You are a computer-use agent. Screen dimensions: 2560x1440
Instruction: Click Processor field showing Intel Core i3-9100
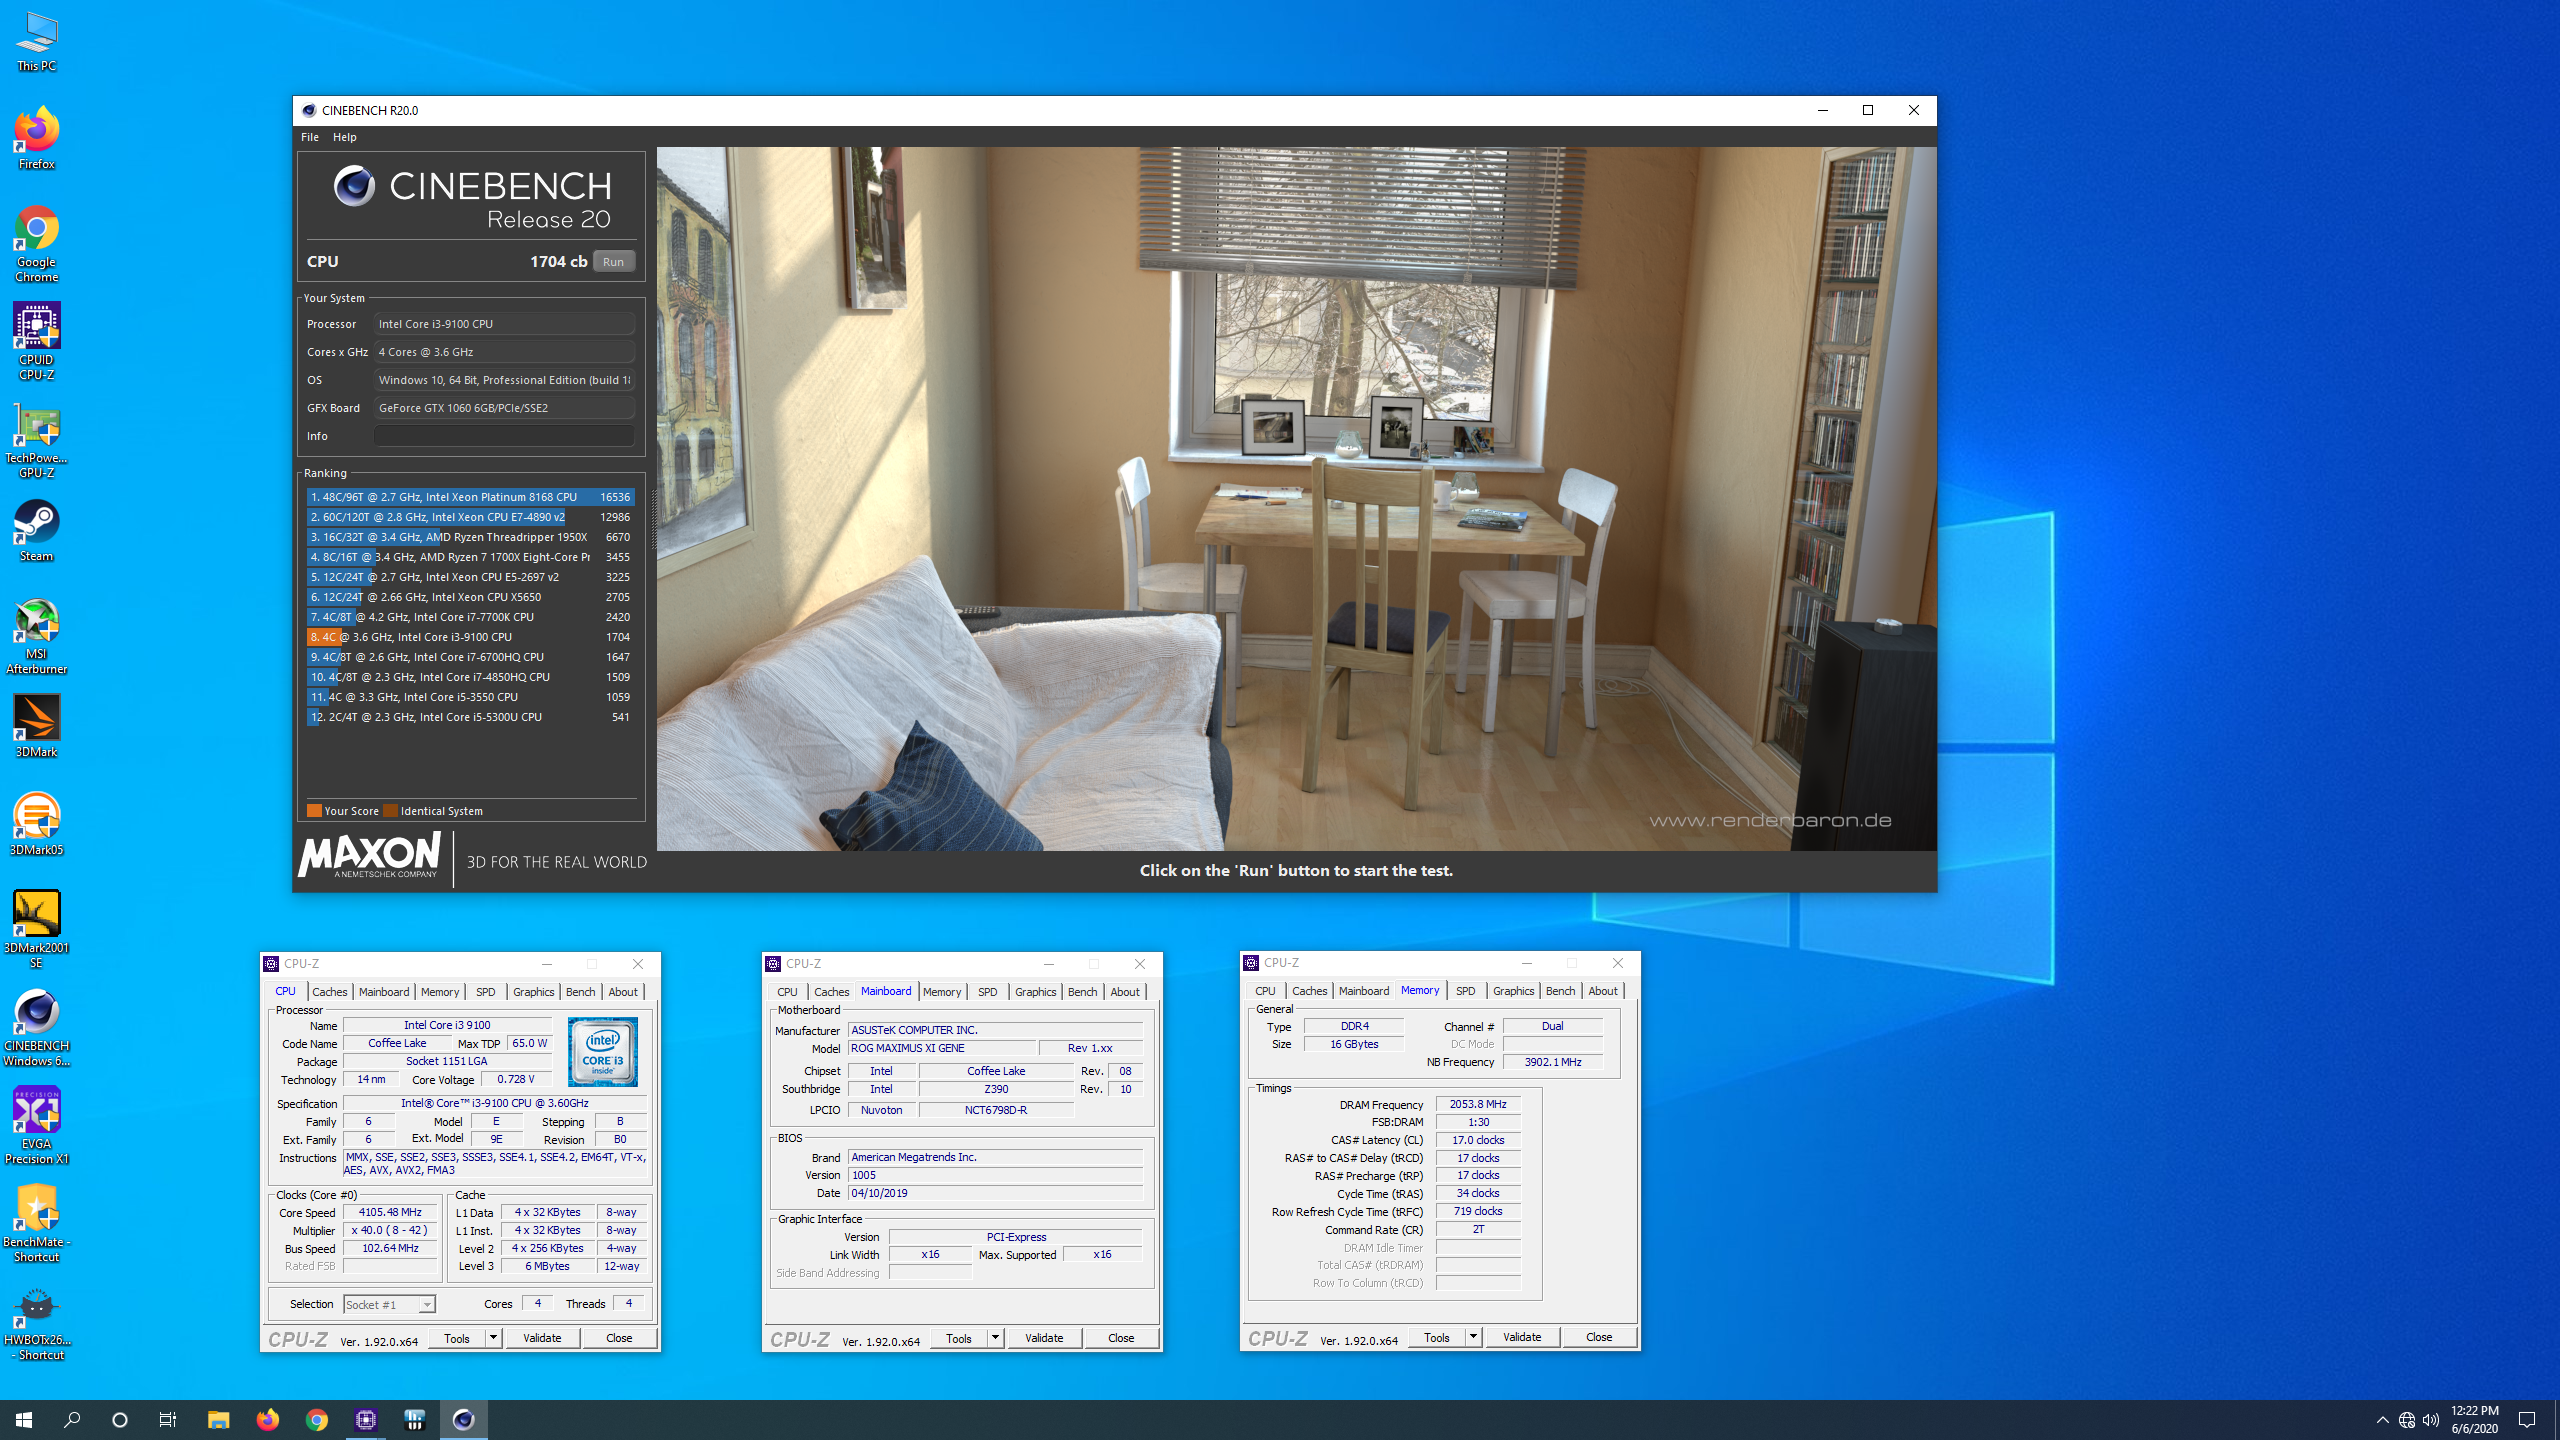click(503, 324)
